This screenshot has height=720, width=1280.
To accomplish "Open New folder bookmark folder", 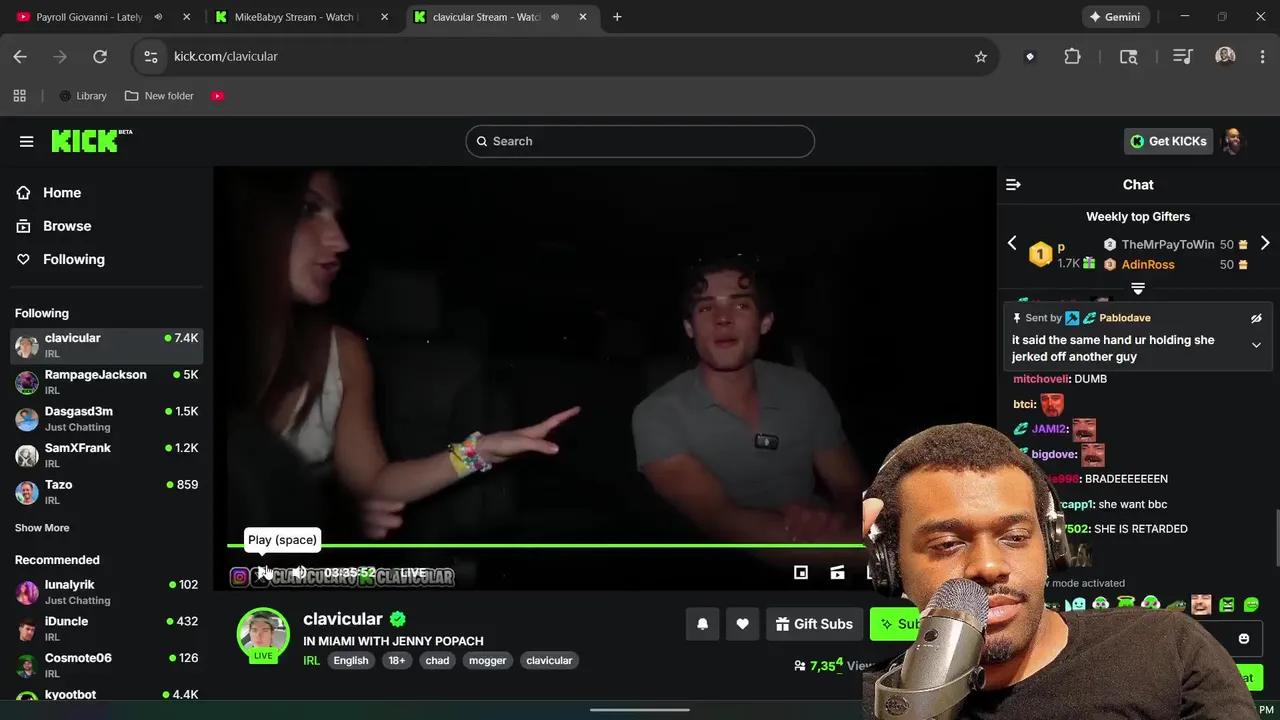I will click(x=159, y=96).
